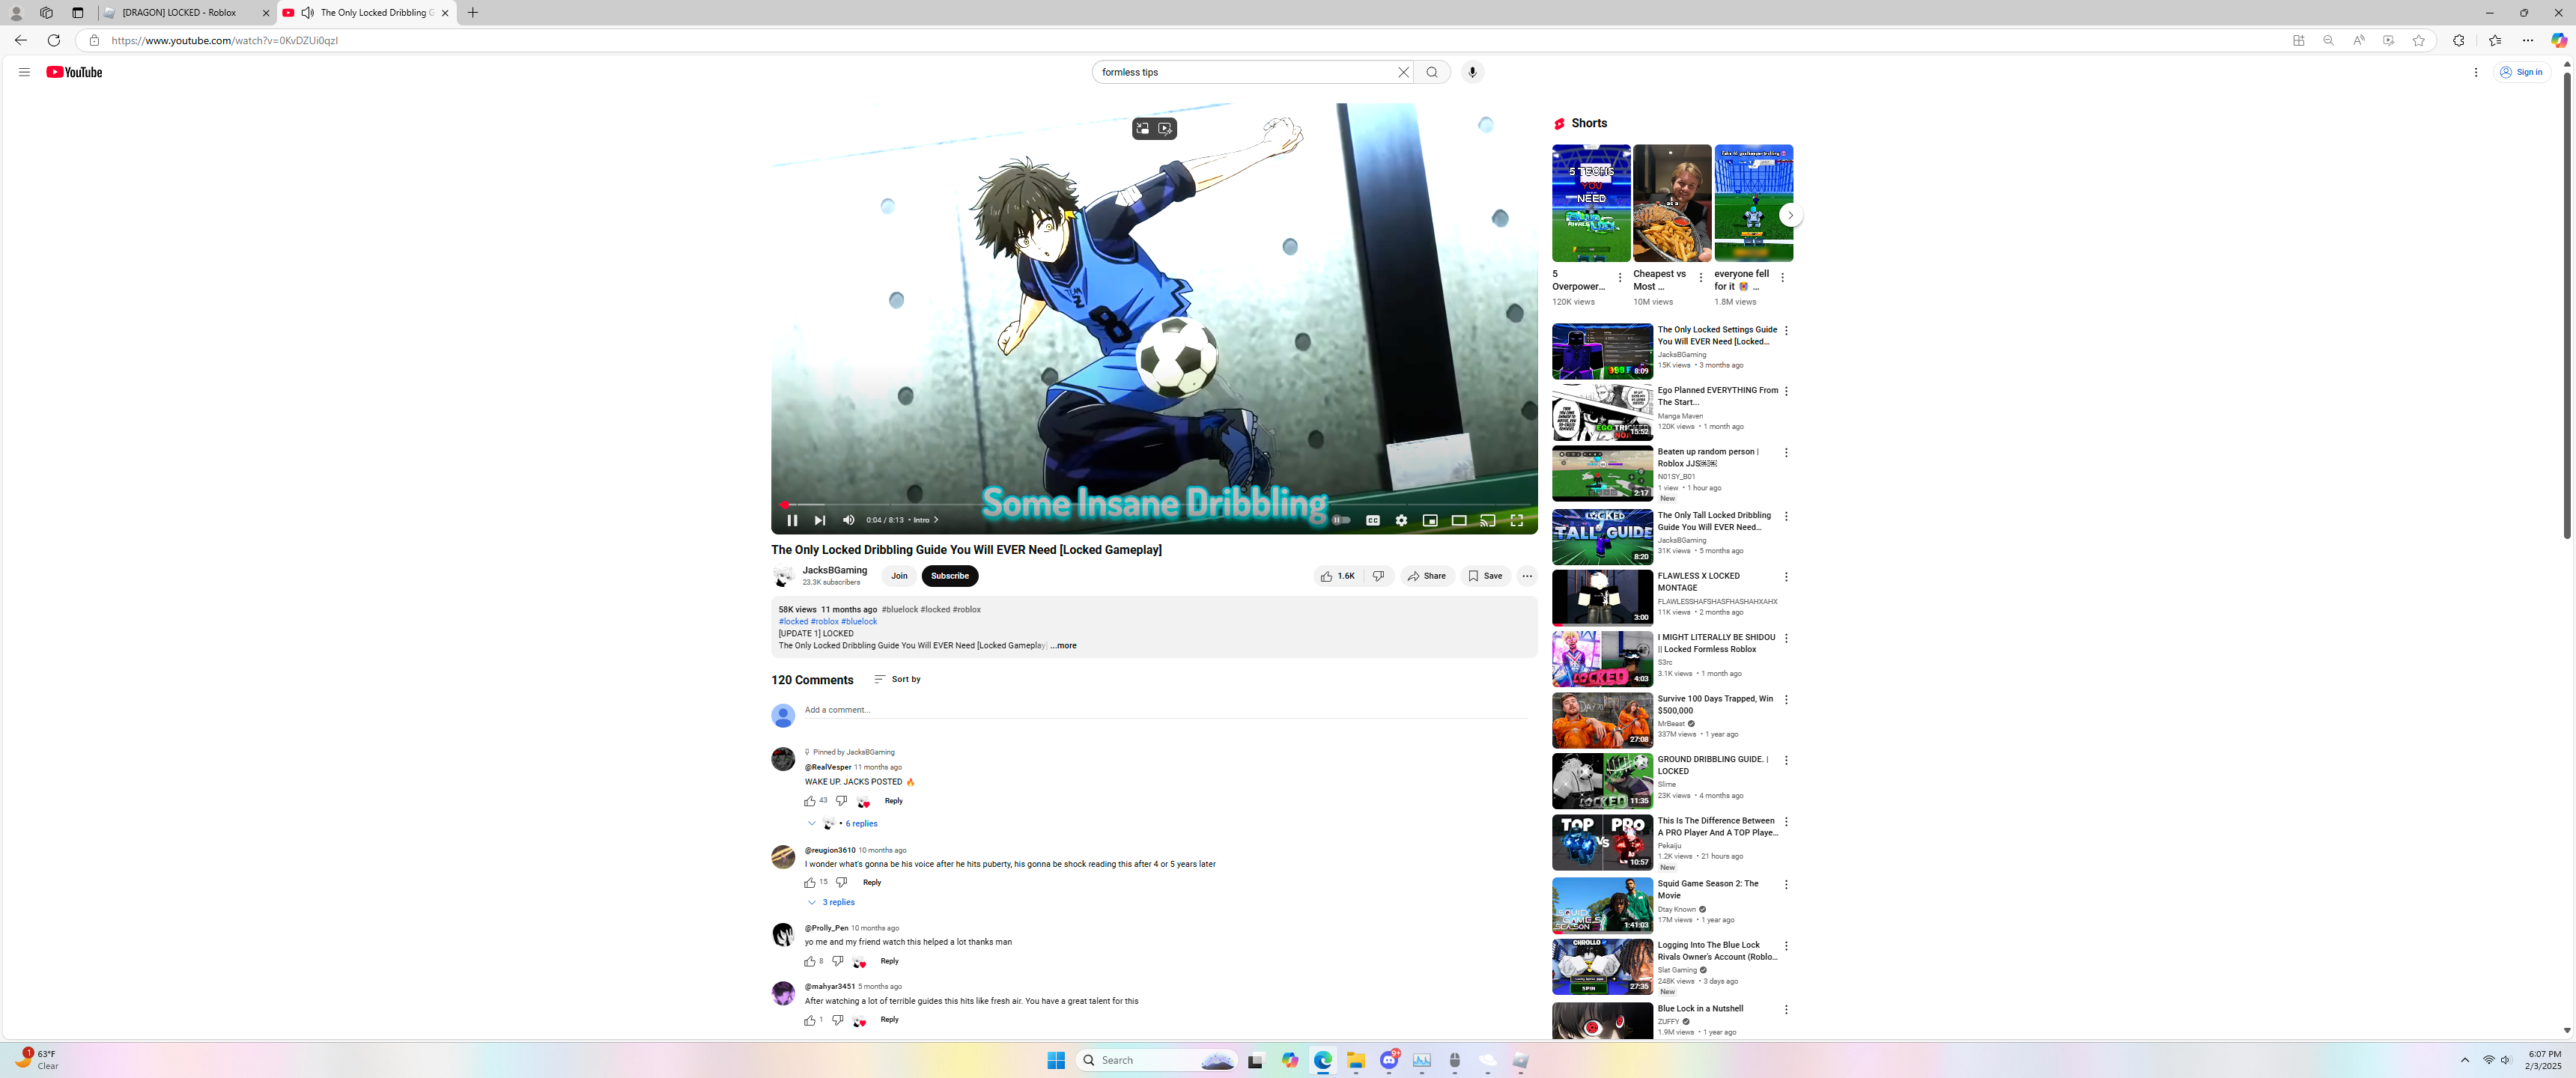Open action menu for 'Squid Game Season 2'
This screenshot has height=1078, width=2576.
[x=1786, y=885]
